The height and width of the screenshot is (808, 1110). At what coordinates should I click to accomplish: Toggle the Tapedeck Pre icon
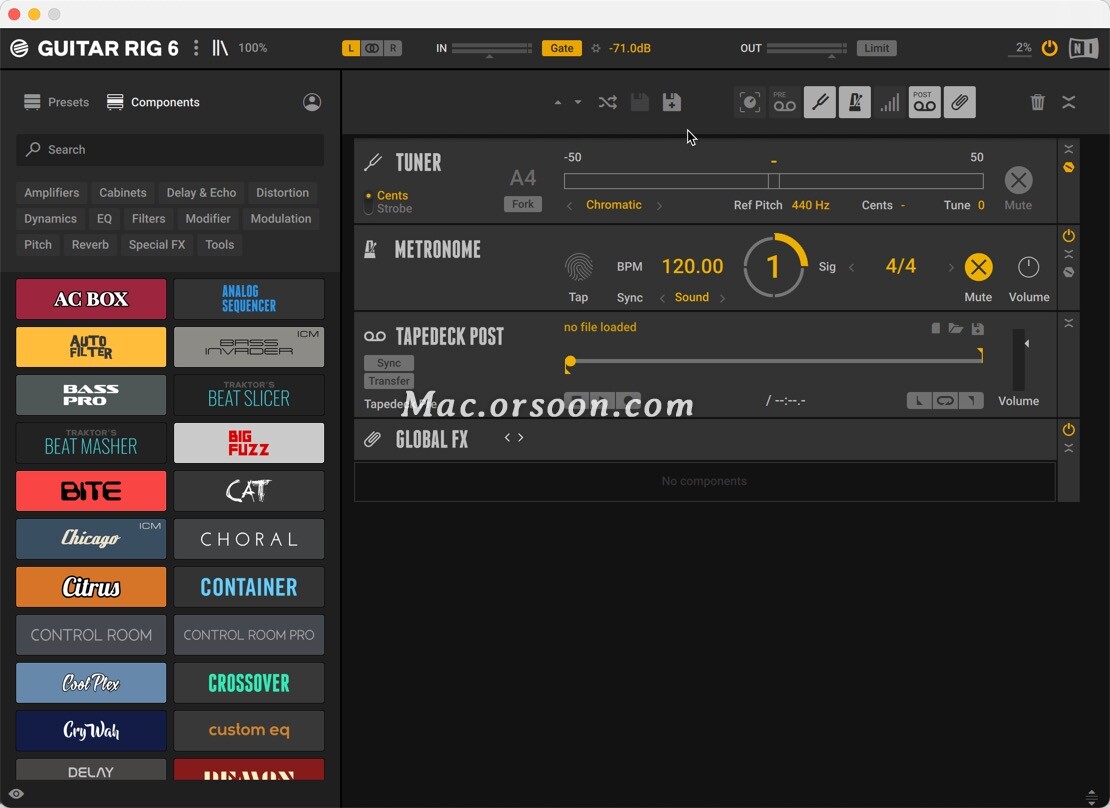click(x=784, y=102)
